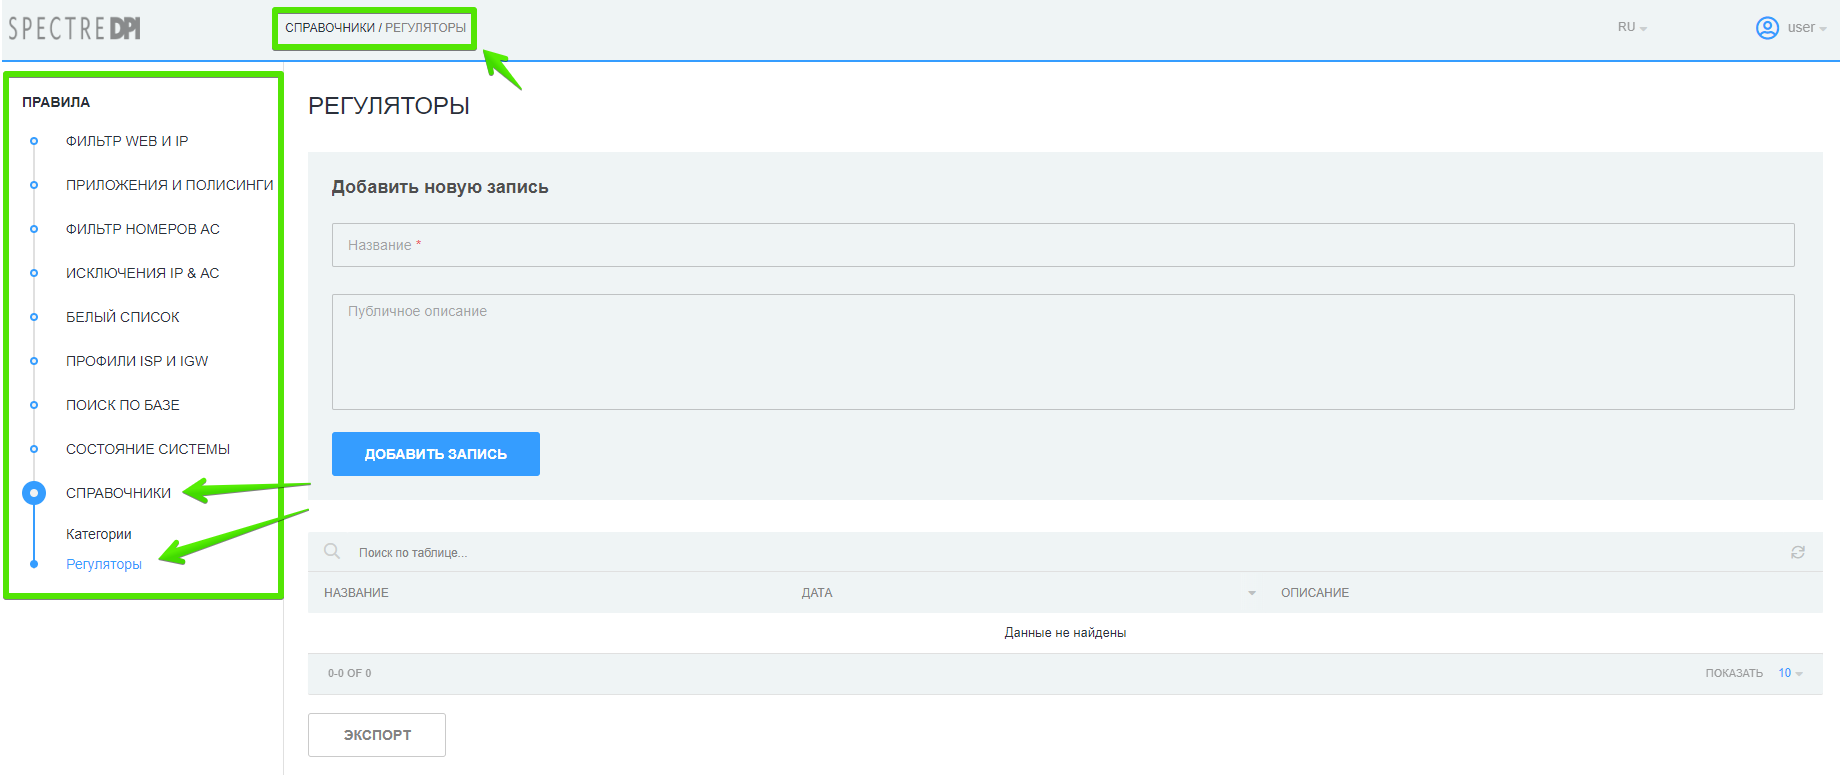Image resolution: width=1840 pixels, height=775 pixels.
Task: Select the Категории submenu item
Action: (99, 534)
